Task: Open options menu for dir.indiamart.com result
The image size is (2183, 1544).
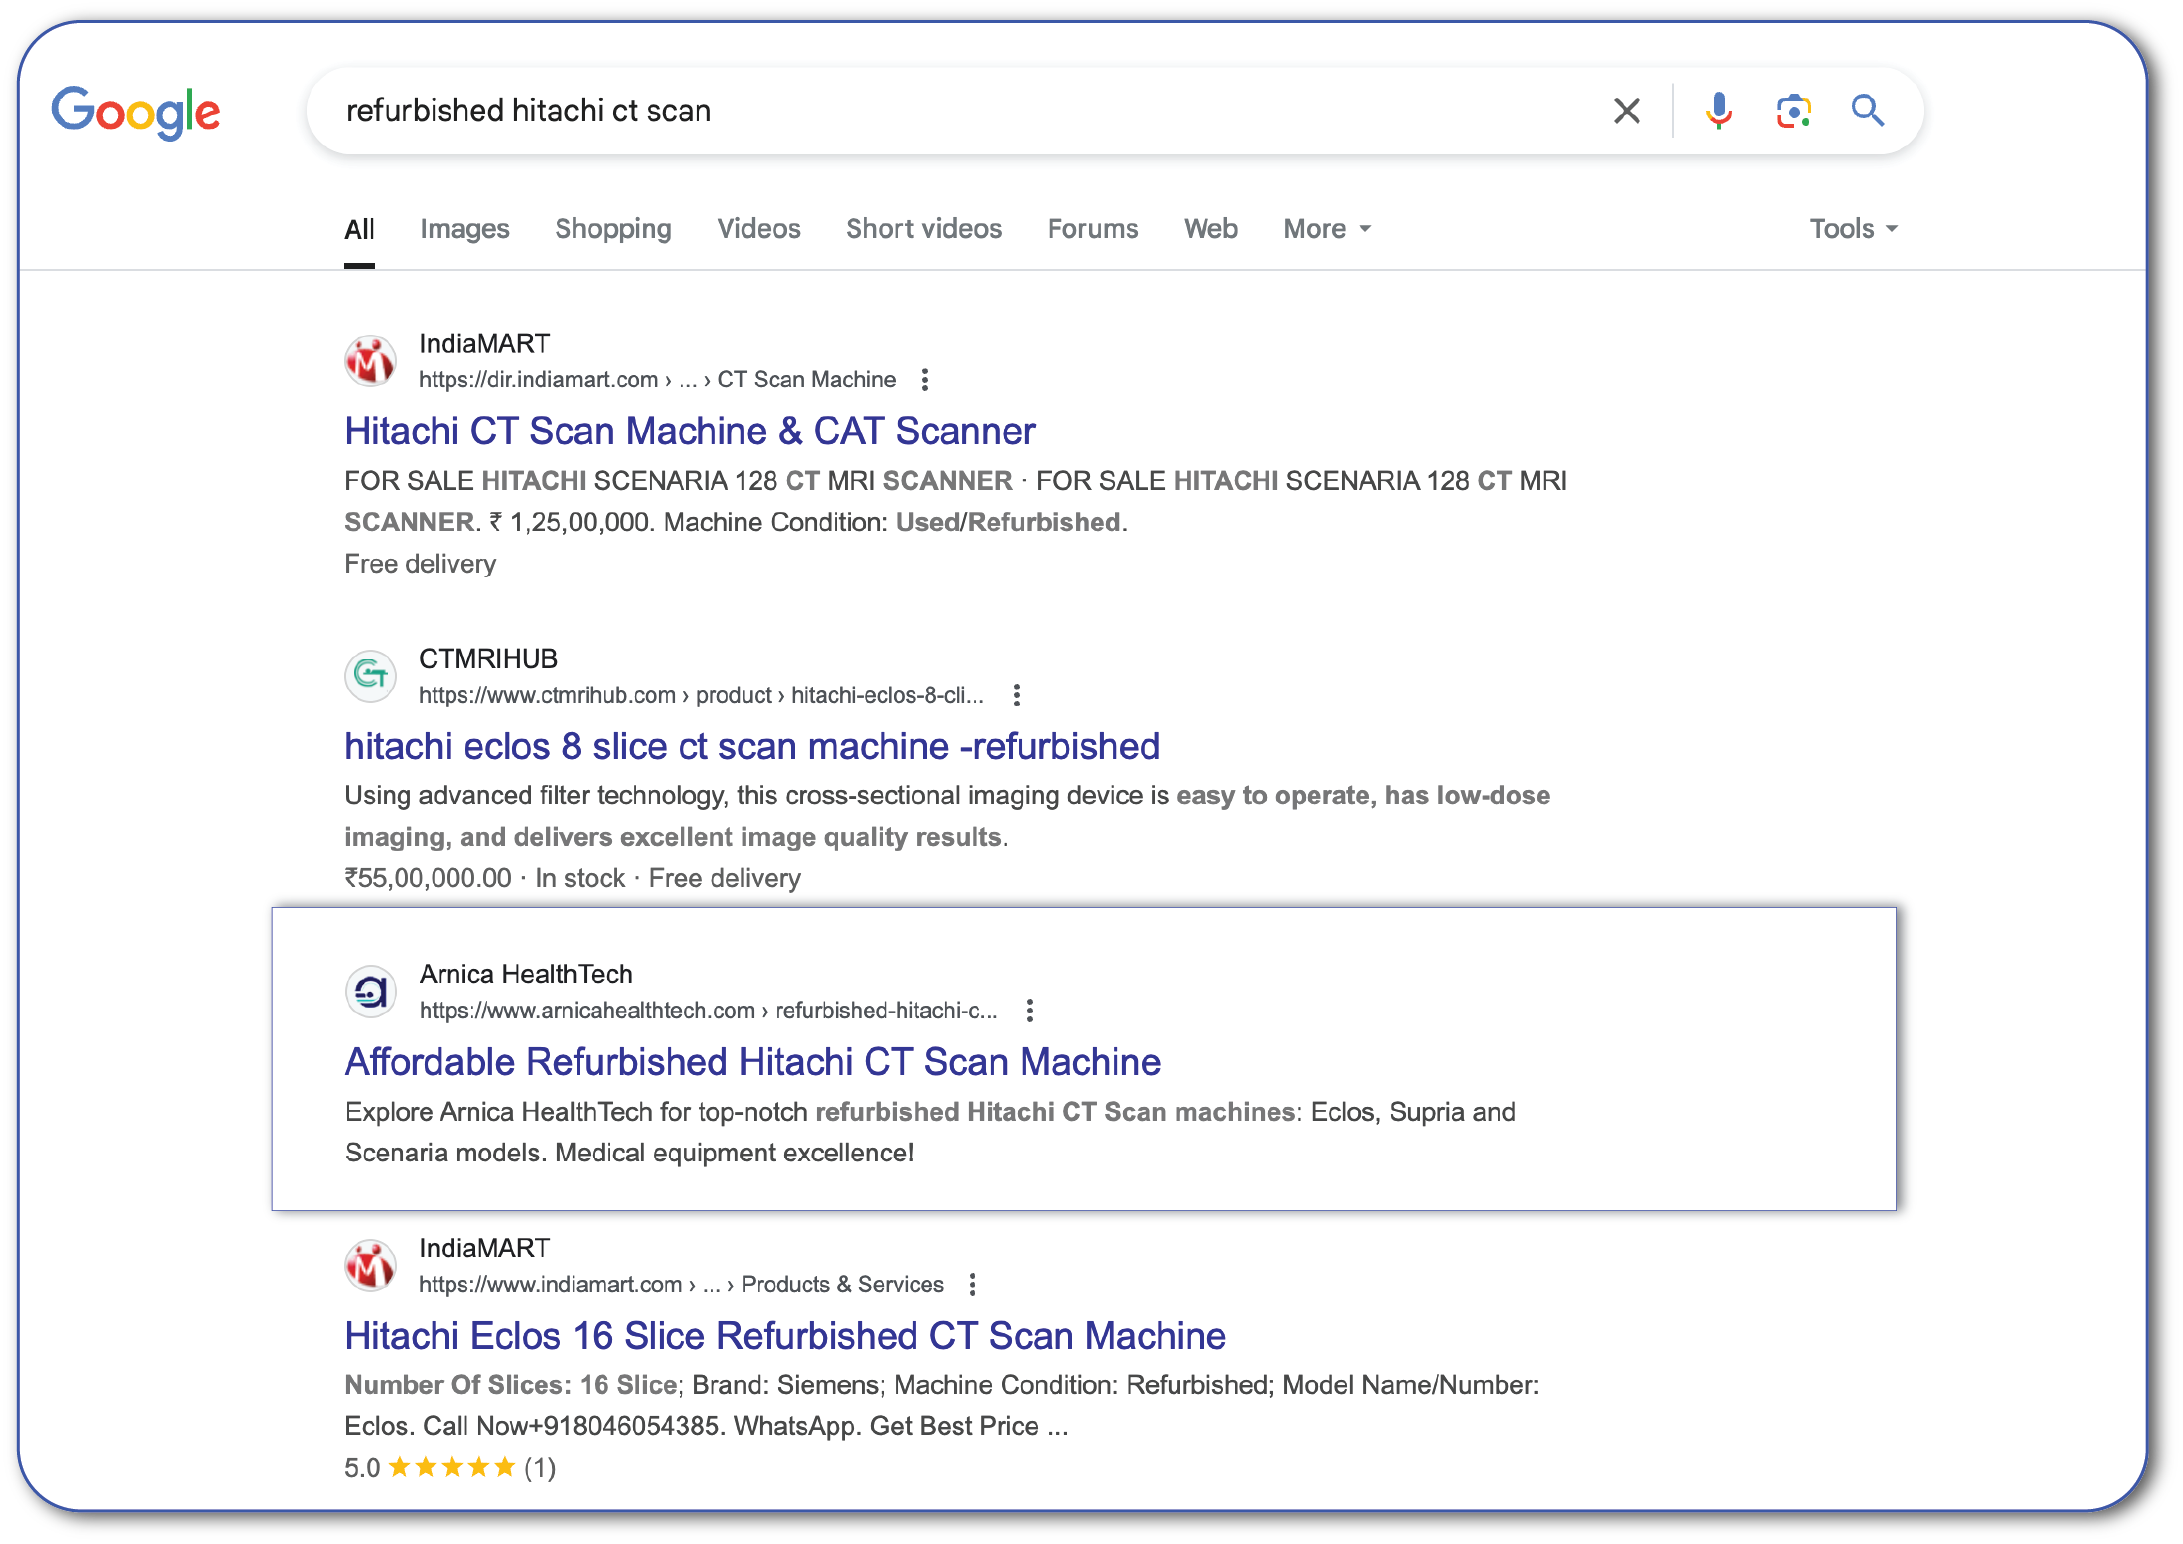Action: (925, 380)
